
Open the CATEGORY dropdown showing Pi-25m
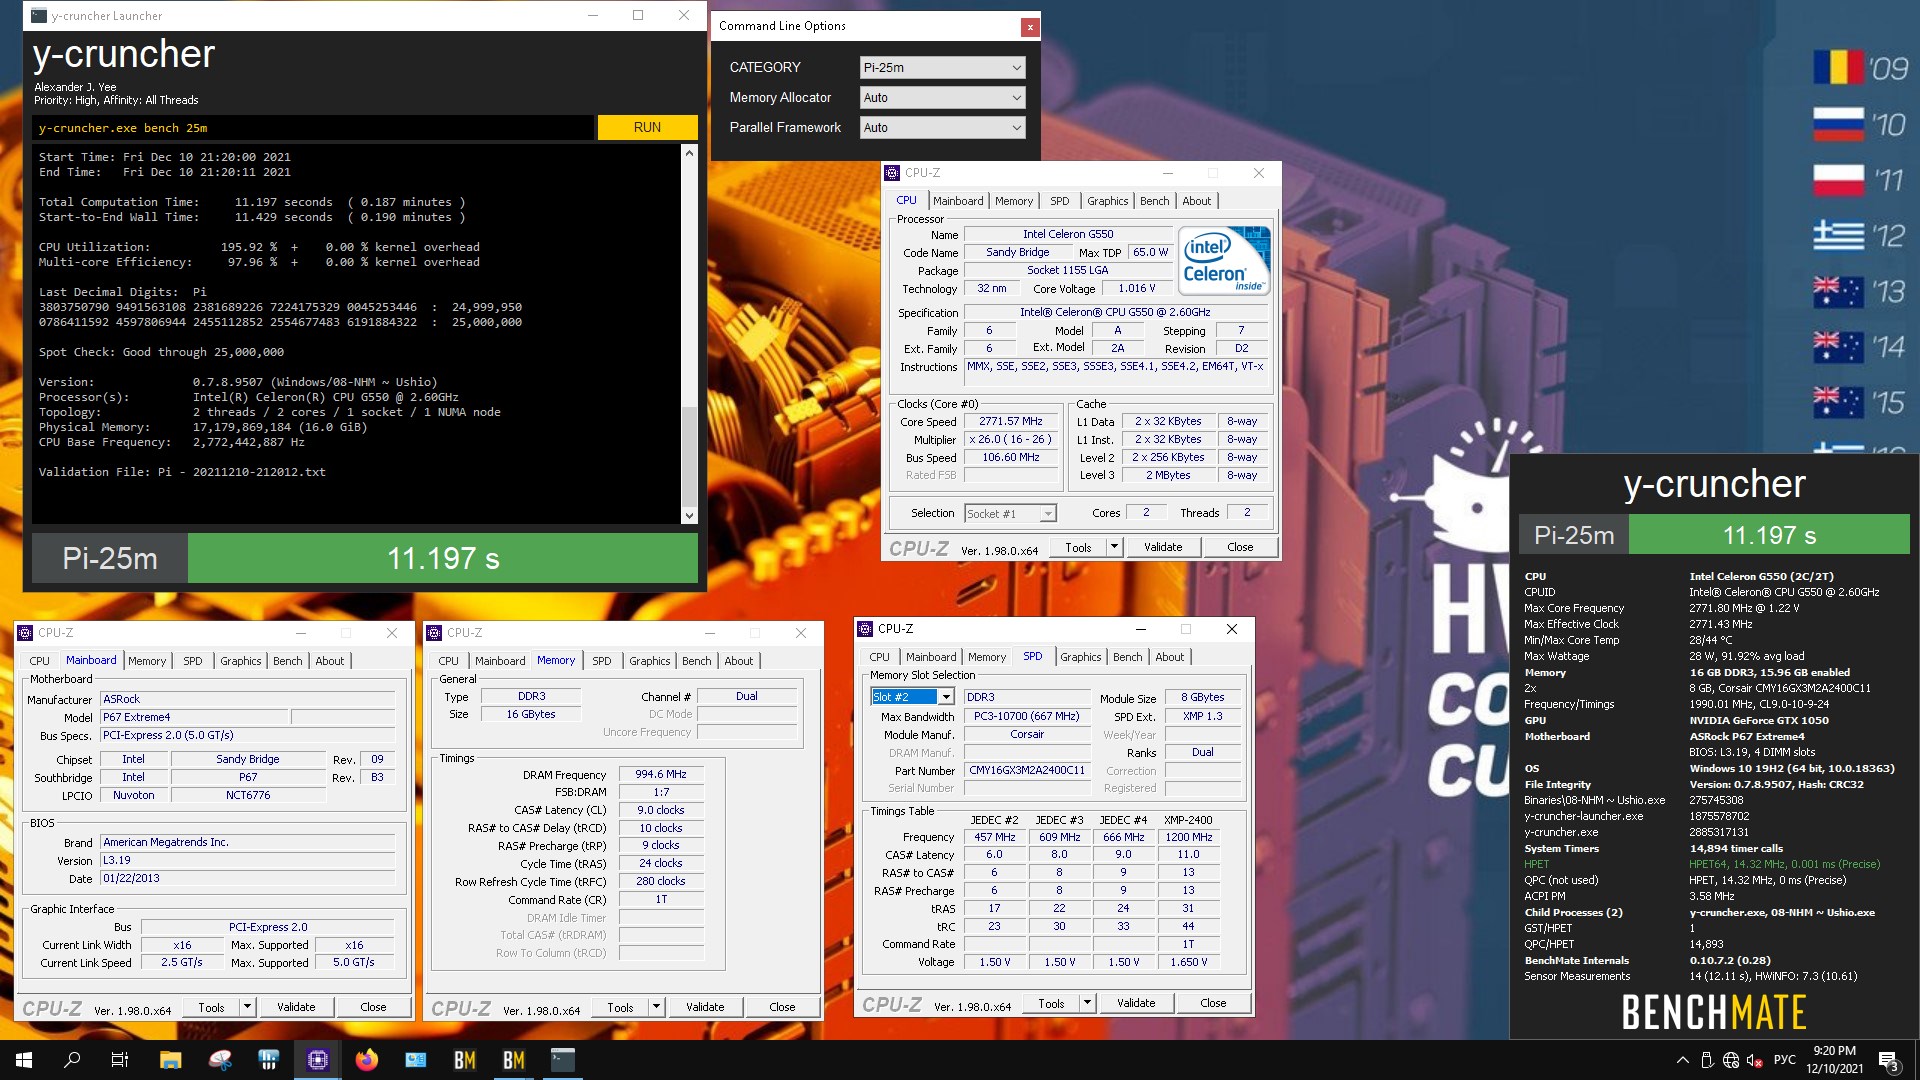pyautogui.click(x=942, y=67)
